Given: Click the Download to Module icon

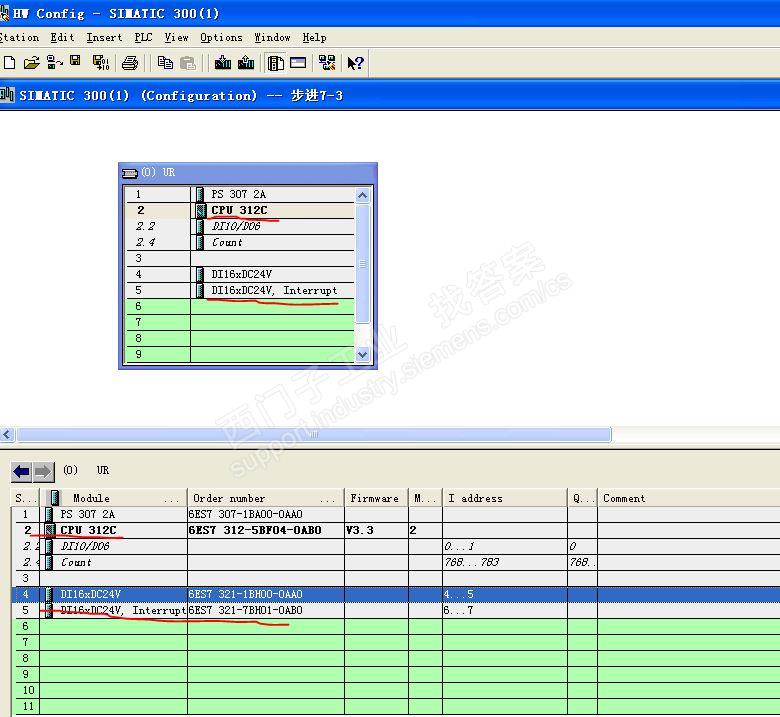Looking at the screenshot, I should [222, 63].
